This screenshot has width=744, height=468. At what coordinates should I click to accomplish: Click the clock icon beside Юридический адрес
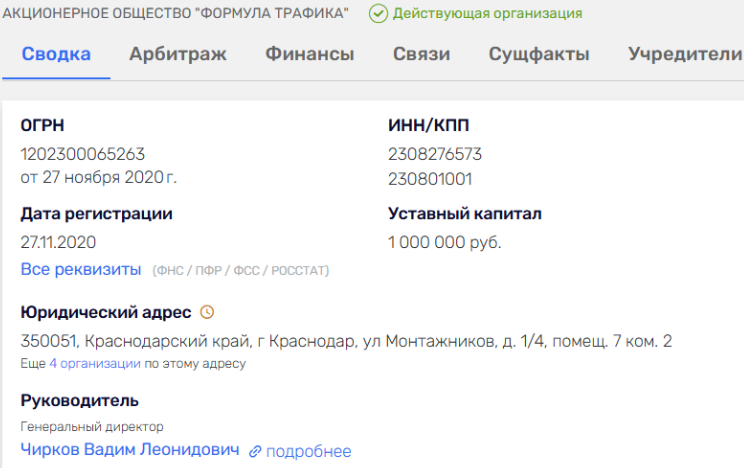pos(207,312)
